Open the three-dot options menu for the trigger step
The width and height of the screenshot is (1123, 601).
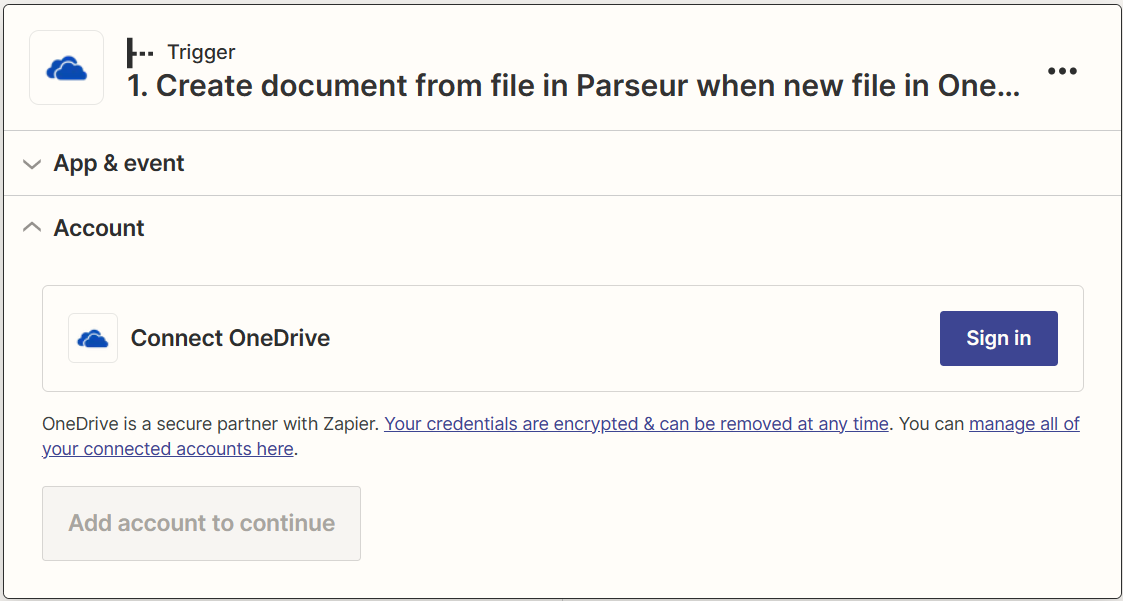[1063, 70]
